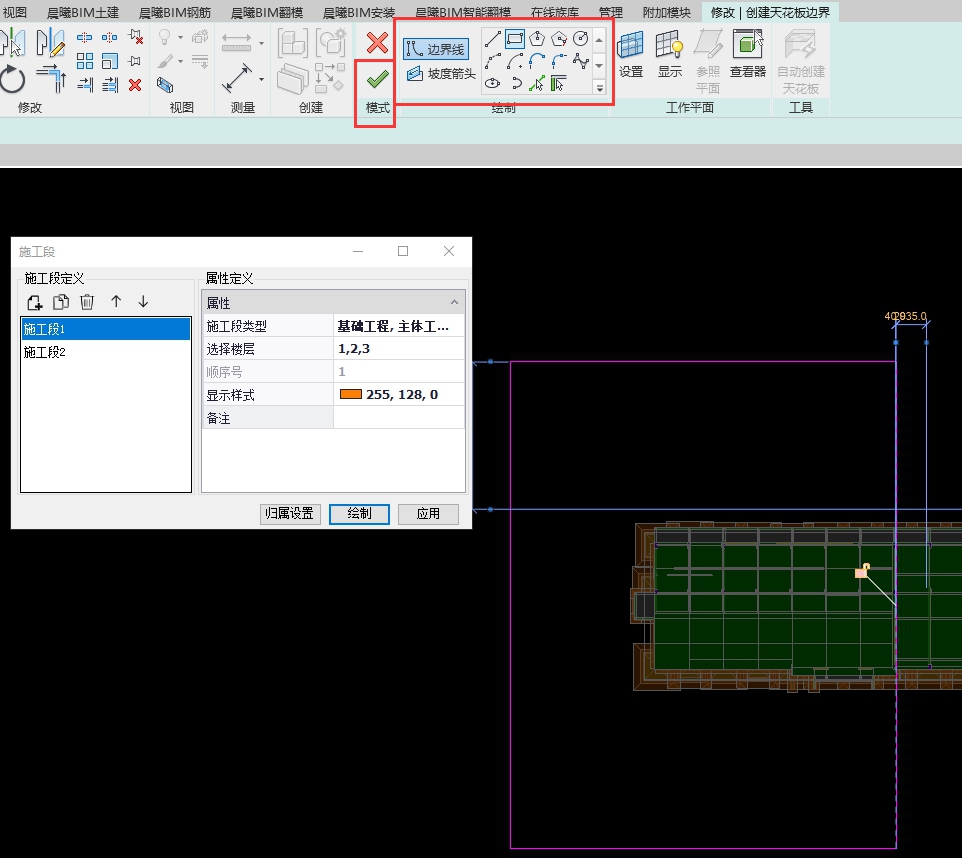
Task: Copy the selected 施工段
Action: pos(61,302)
